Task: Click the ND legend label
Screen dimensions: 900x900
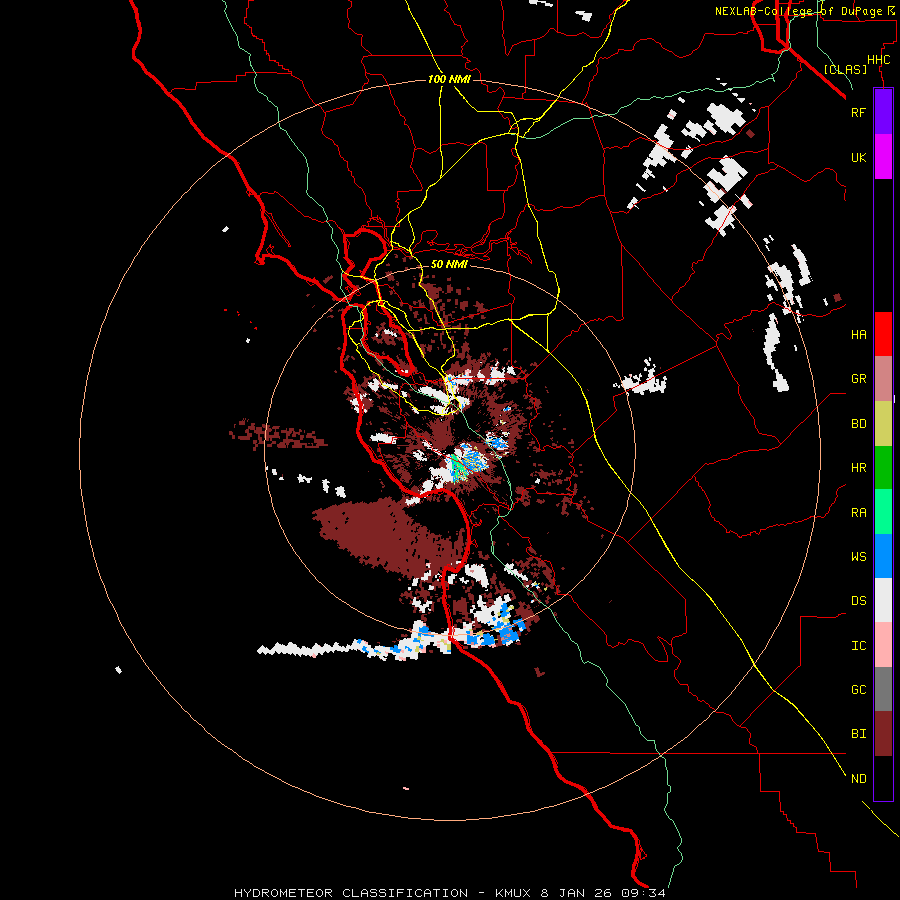Action: [x=858, y=778]
